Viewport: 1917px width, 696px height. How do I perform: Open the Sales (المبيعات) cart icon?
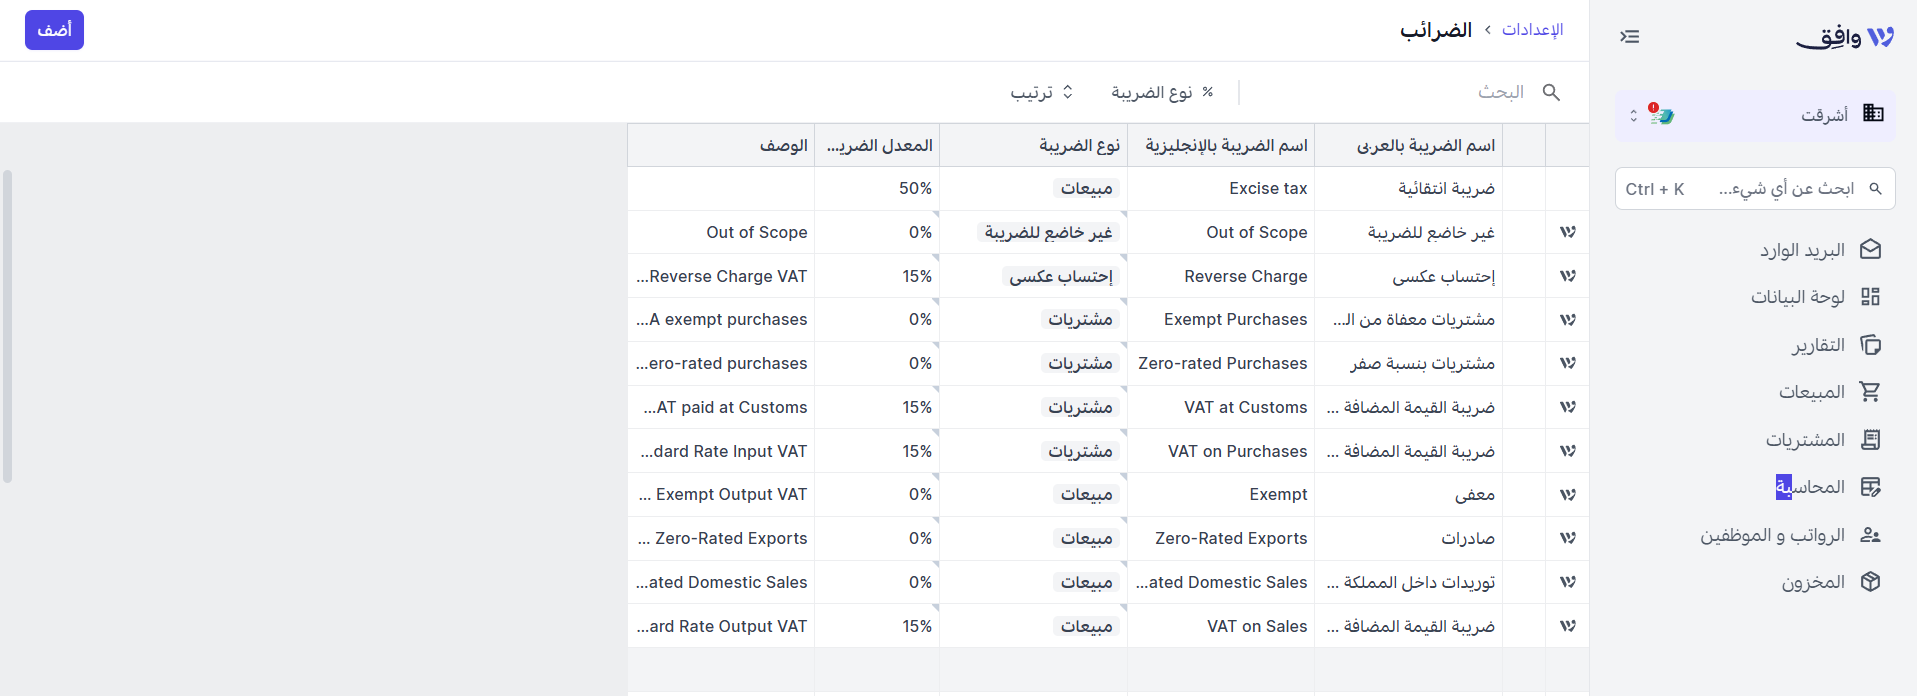click(1871, 392)
